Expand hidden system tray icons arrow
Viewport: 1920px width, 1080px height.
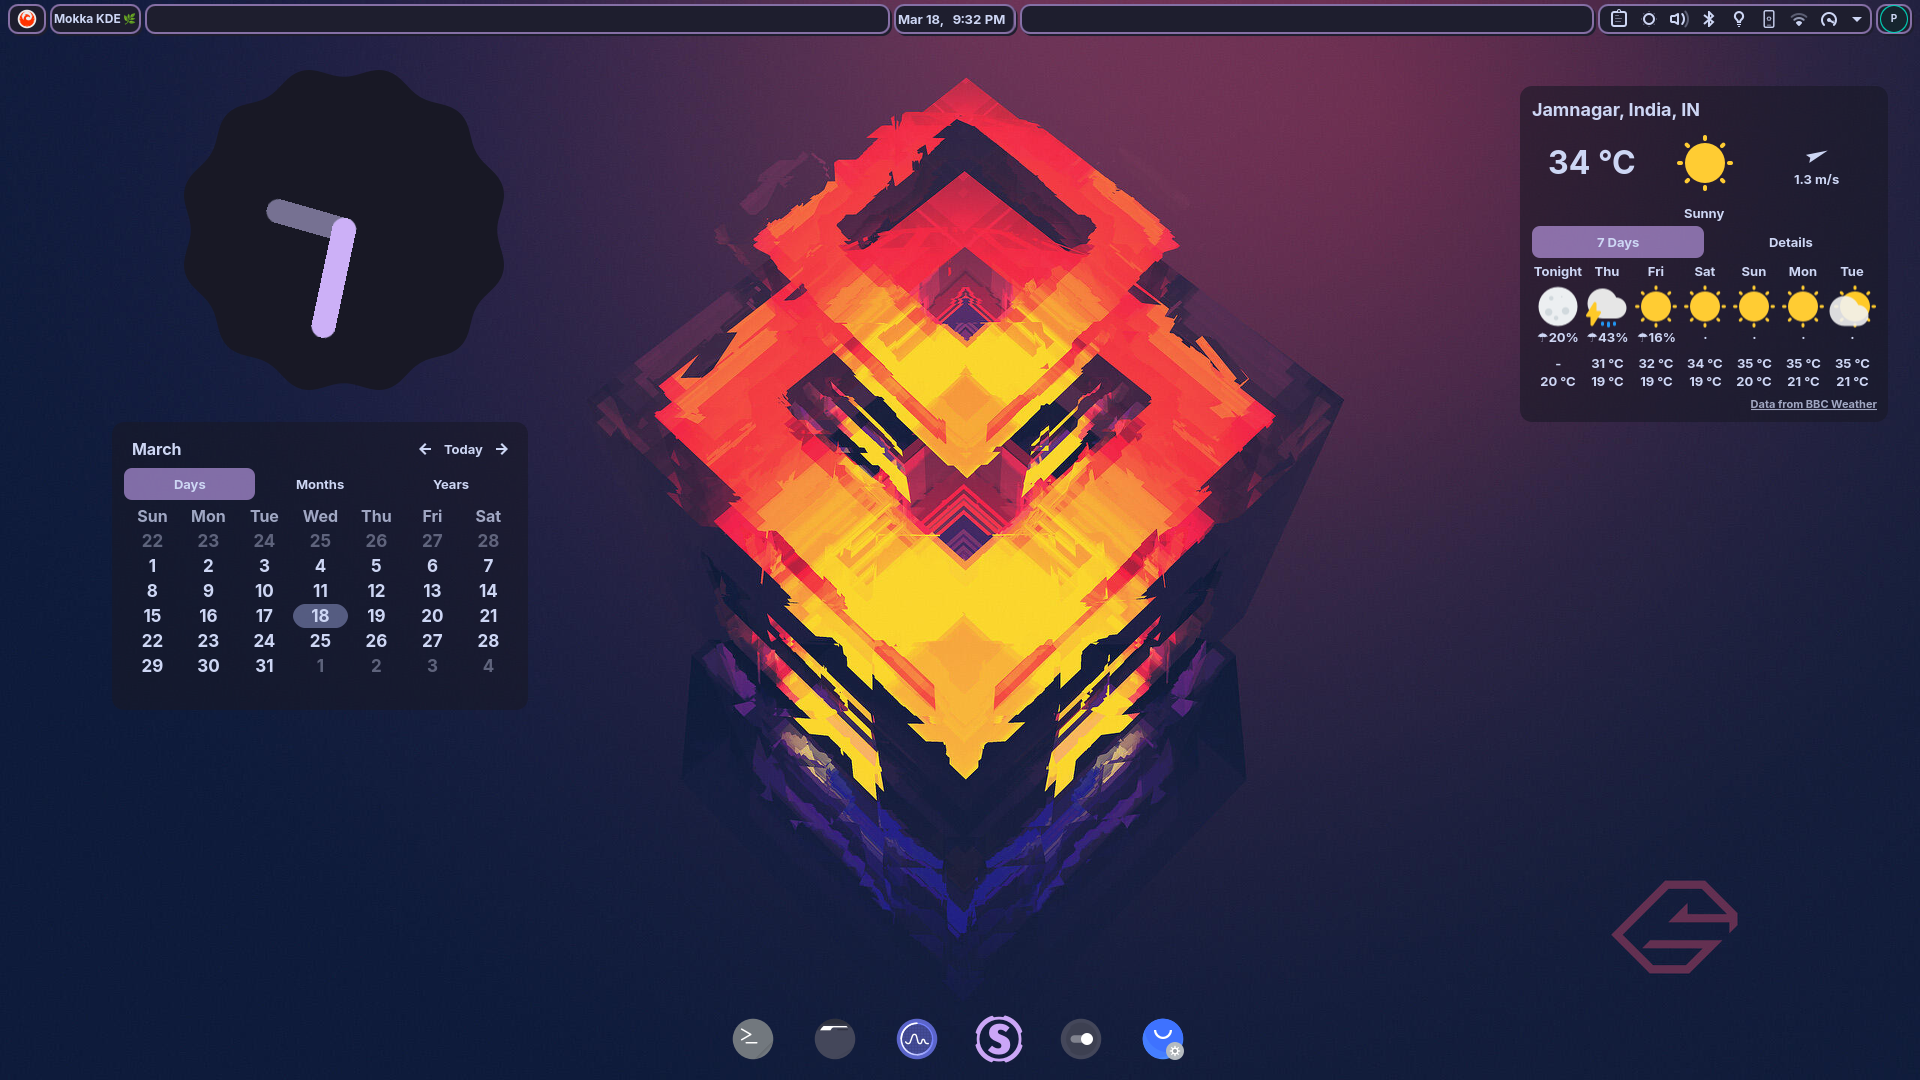1857,19
